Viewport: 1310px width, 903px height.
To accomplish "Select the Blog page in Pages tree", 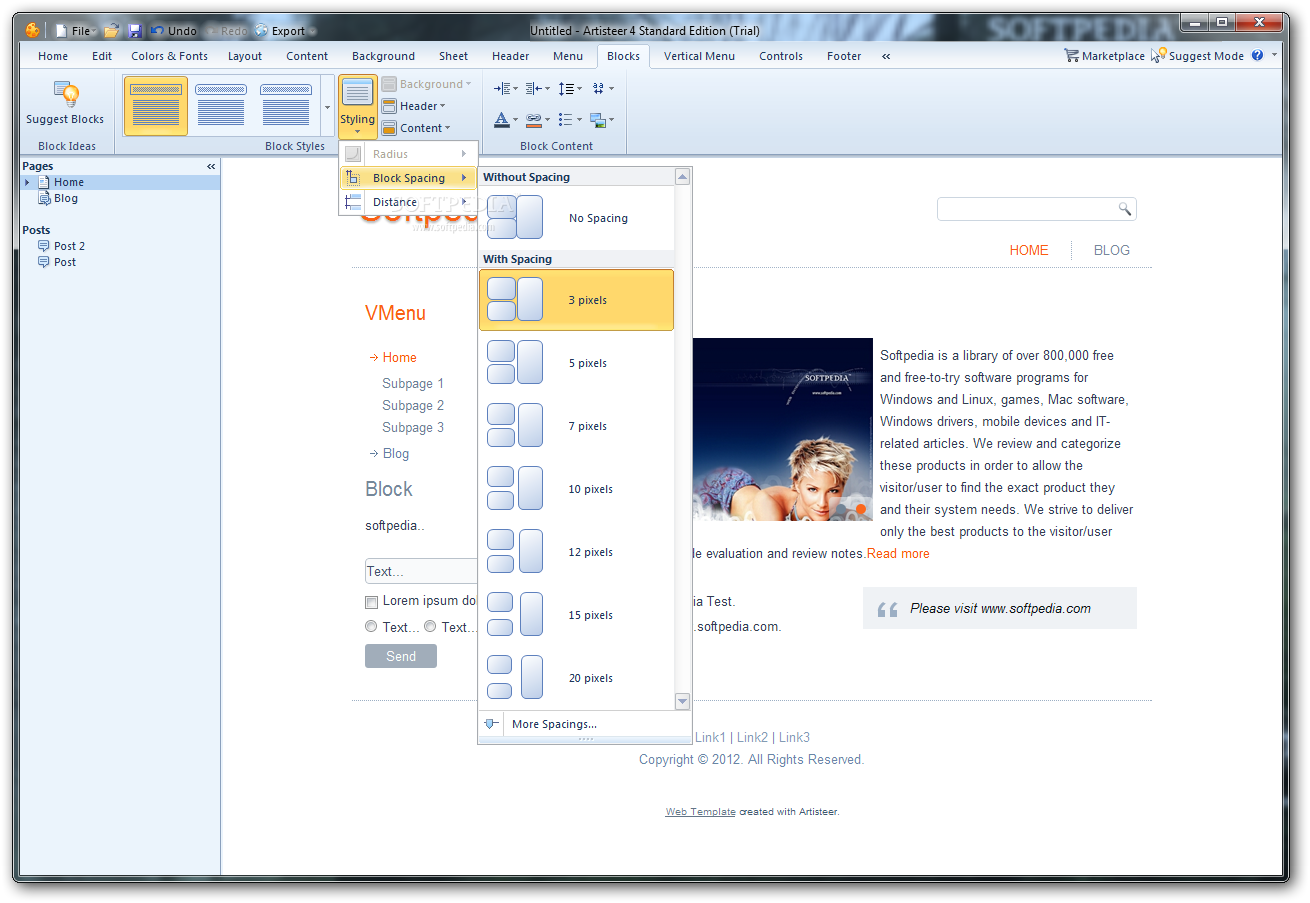I will click(x=66, y=198).
